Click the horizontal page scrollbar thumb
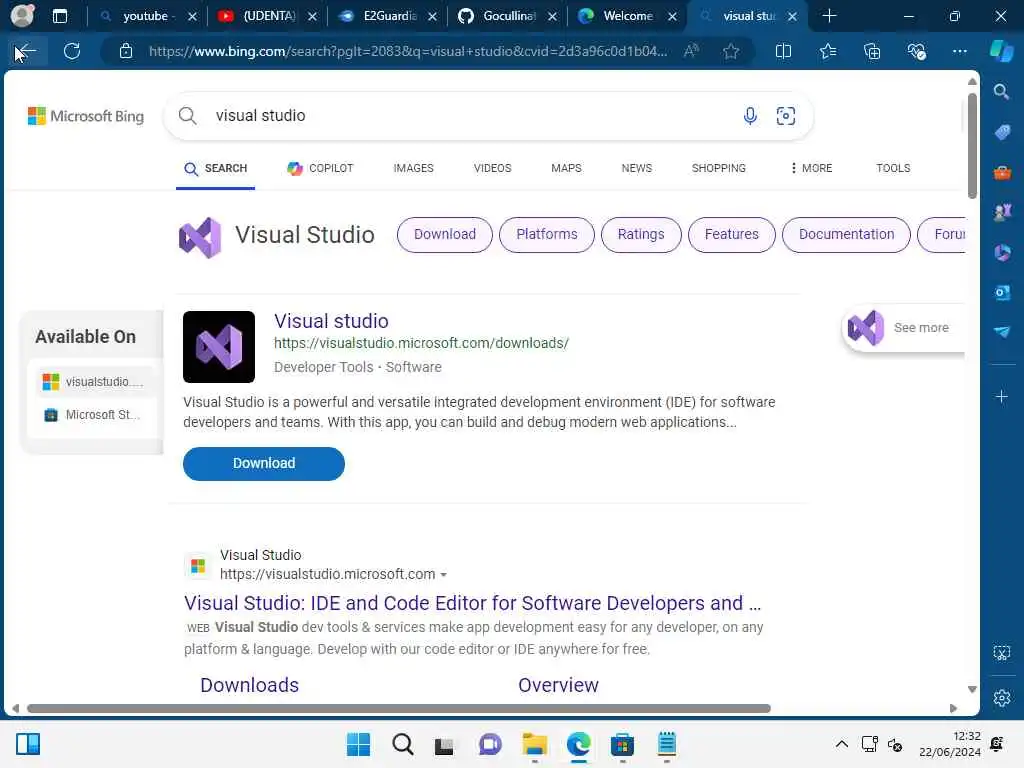The image size is (1024, 768). click(x=398, y=709)
